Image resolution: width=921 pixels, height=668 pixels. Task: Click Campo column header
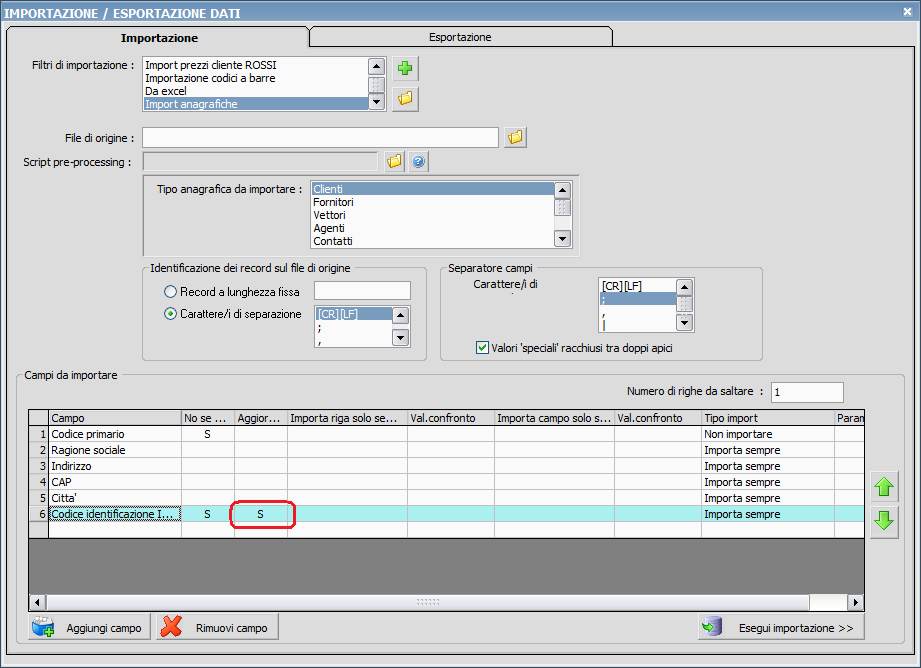click(x=115, y=418)
